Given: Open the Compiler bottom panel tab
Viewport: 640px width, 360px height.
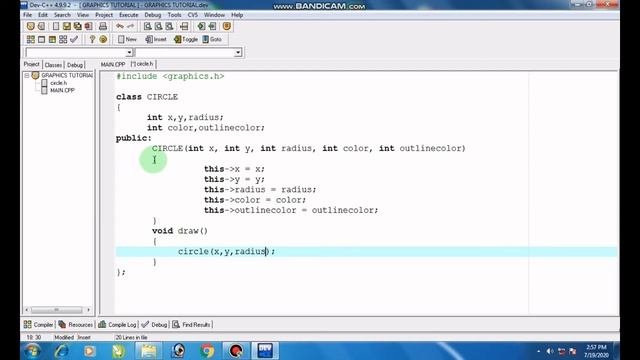Looking at the screenshot, I should 38,324.
